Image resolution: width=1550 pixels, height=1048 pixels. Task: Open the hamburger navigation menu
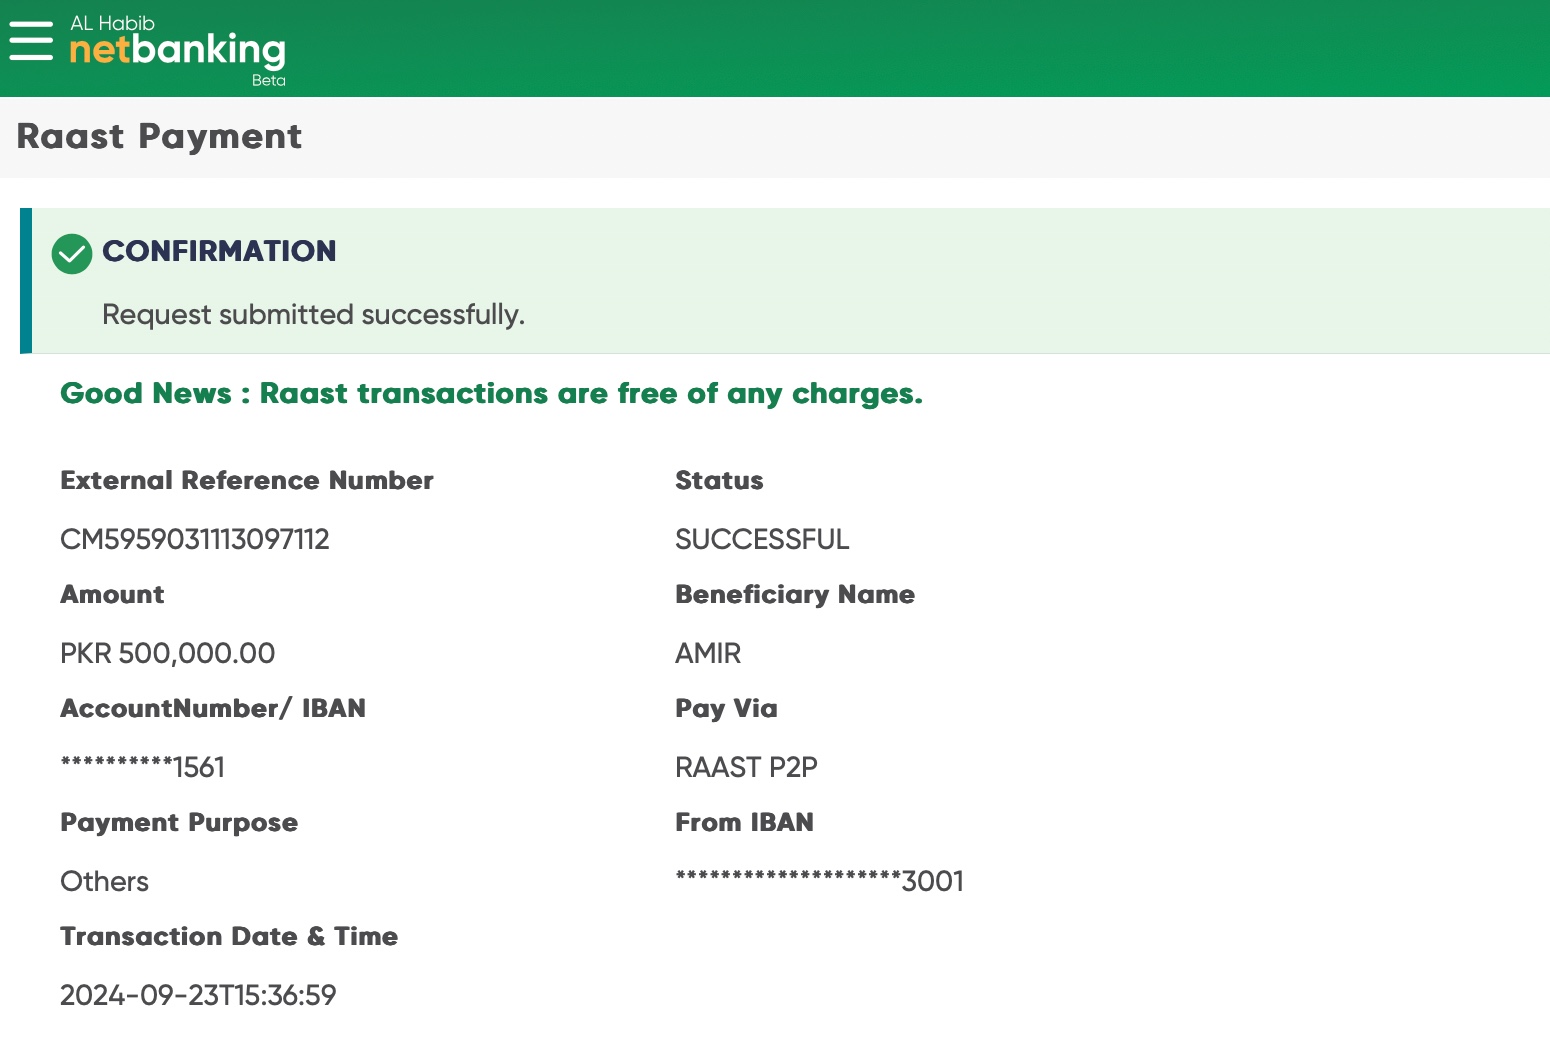point(31,42)
